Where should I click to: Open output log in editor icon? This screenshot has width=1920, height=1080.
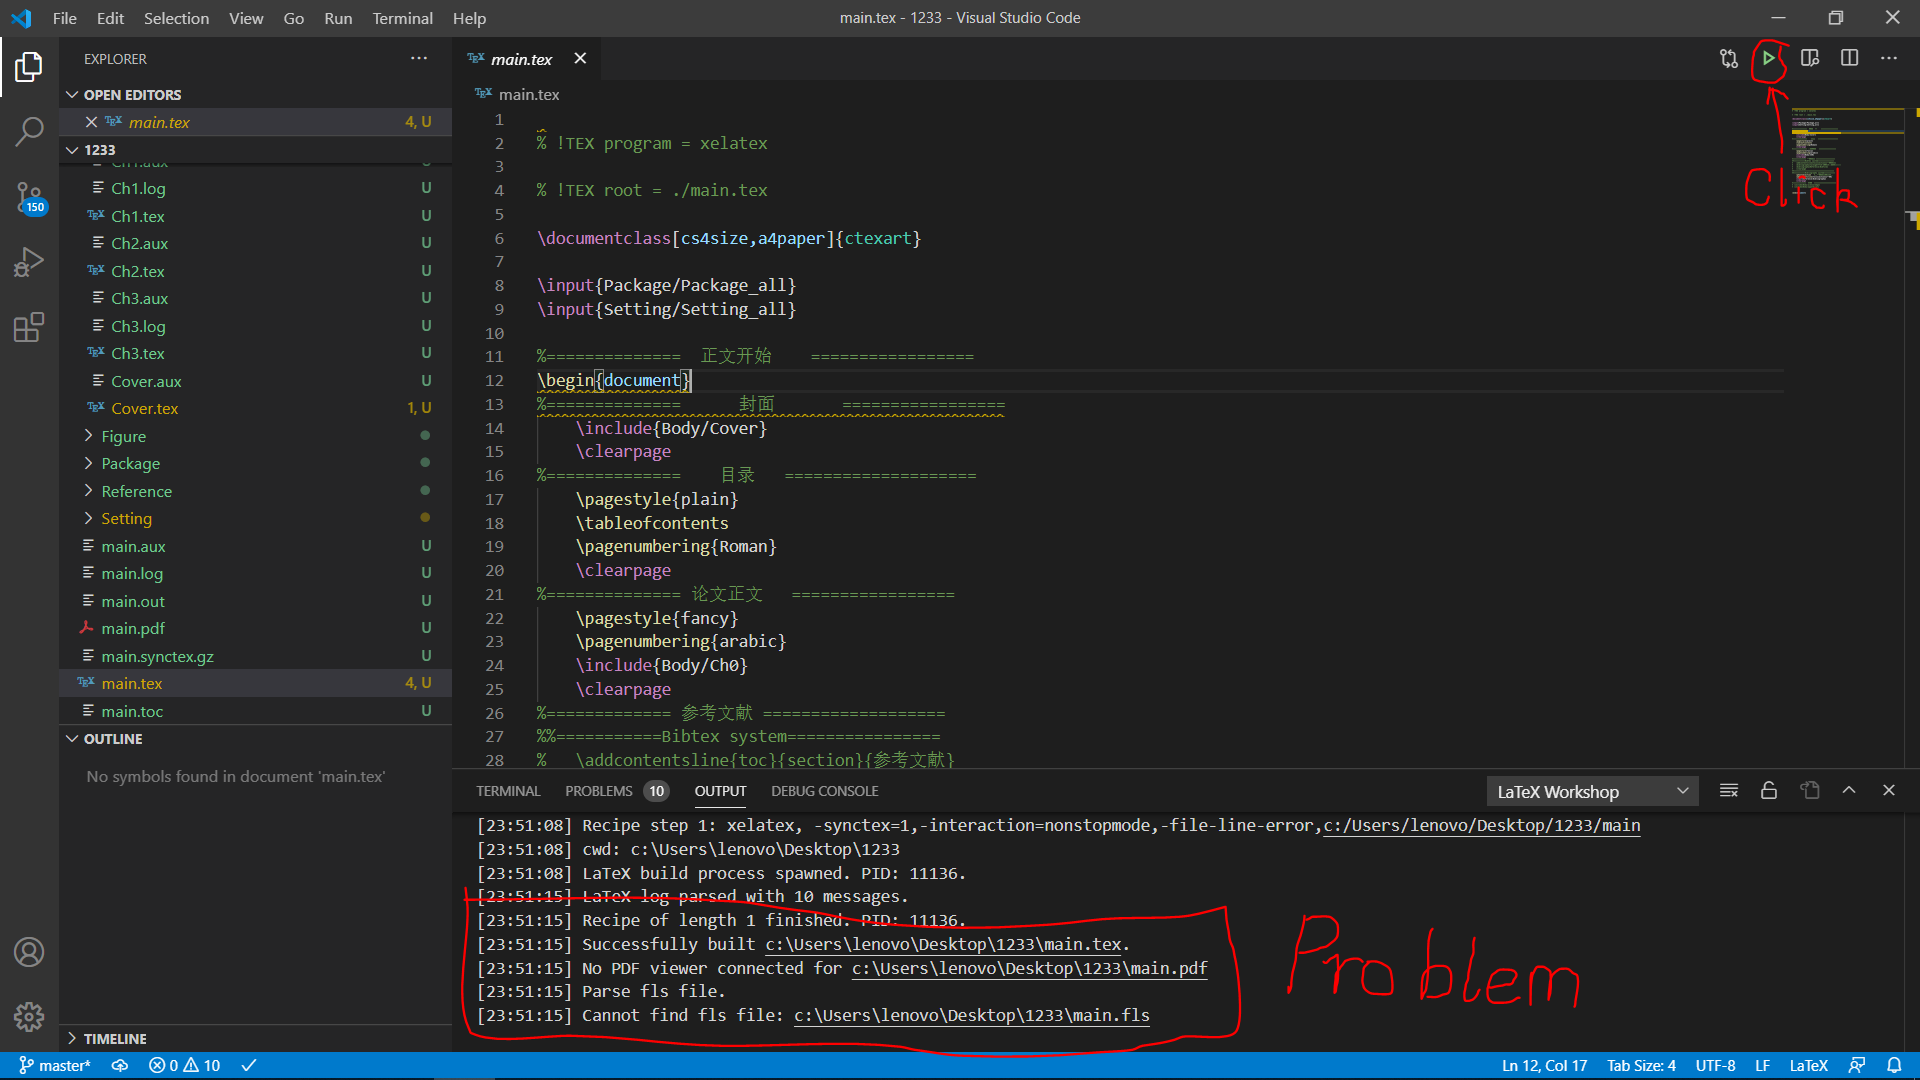coord(1809,790)
